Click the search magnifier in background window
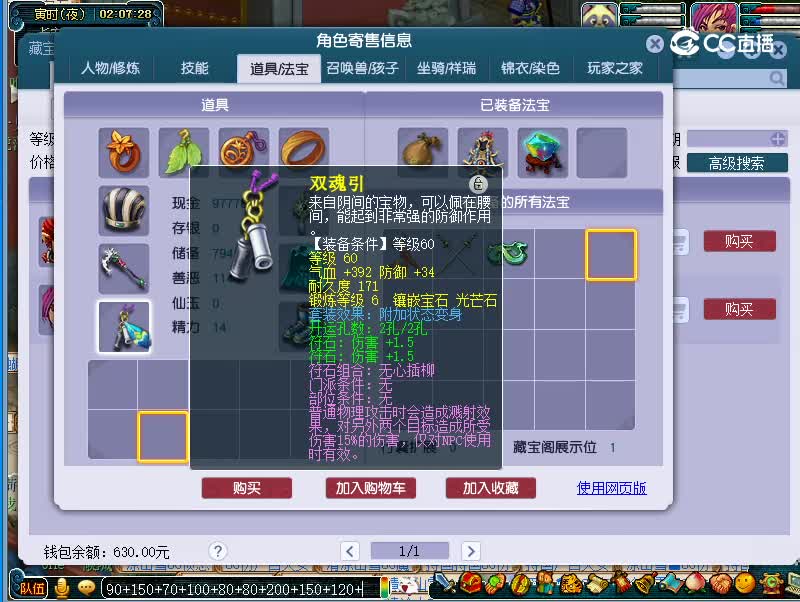800x602 pixels. pos(777,78)
